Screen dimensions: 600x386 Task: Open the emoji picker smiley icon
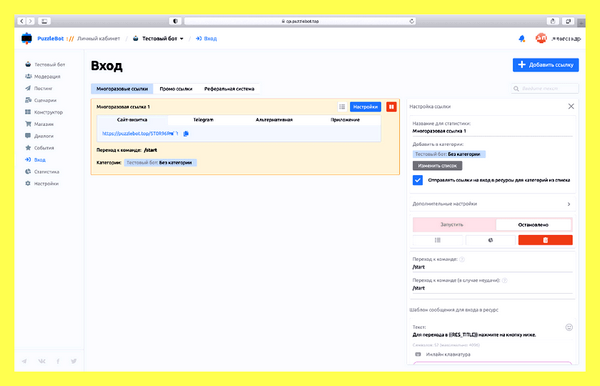click(569, 327)
